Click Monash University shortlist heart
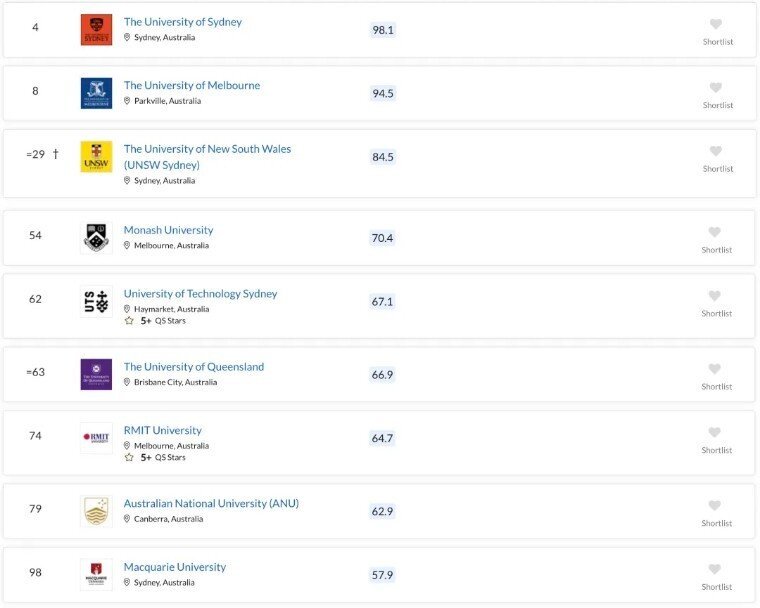This screenshot has height=608, width=760. [x=714, y=232]
